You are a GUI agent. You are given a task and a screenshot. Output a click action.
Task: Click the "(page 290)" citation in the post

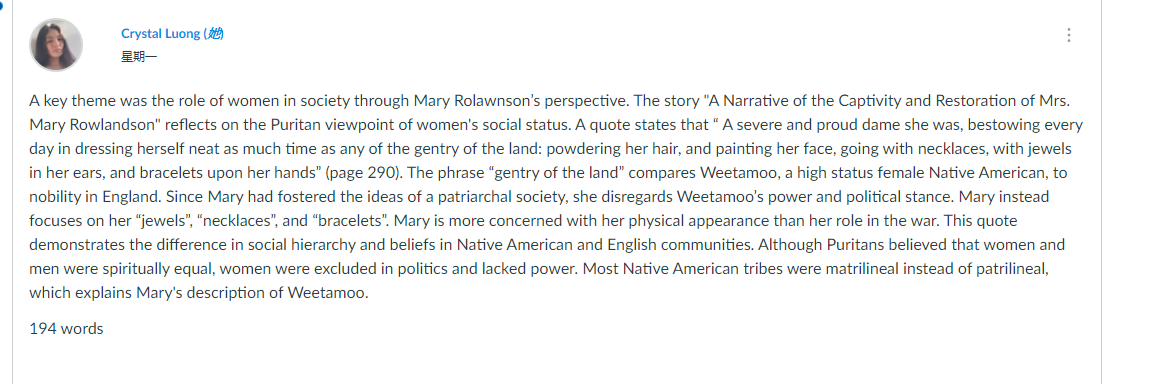365,174
